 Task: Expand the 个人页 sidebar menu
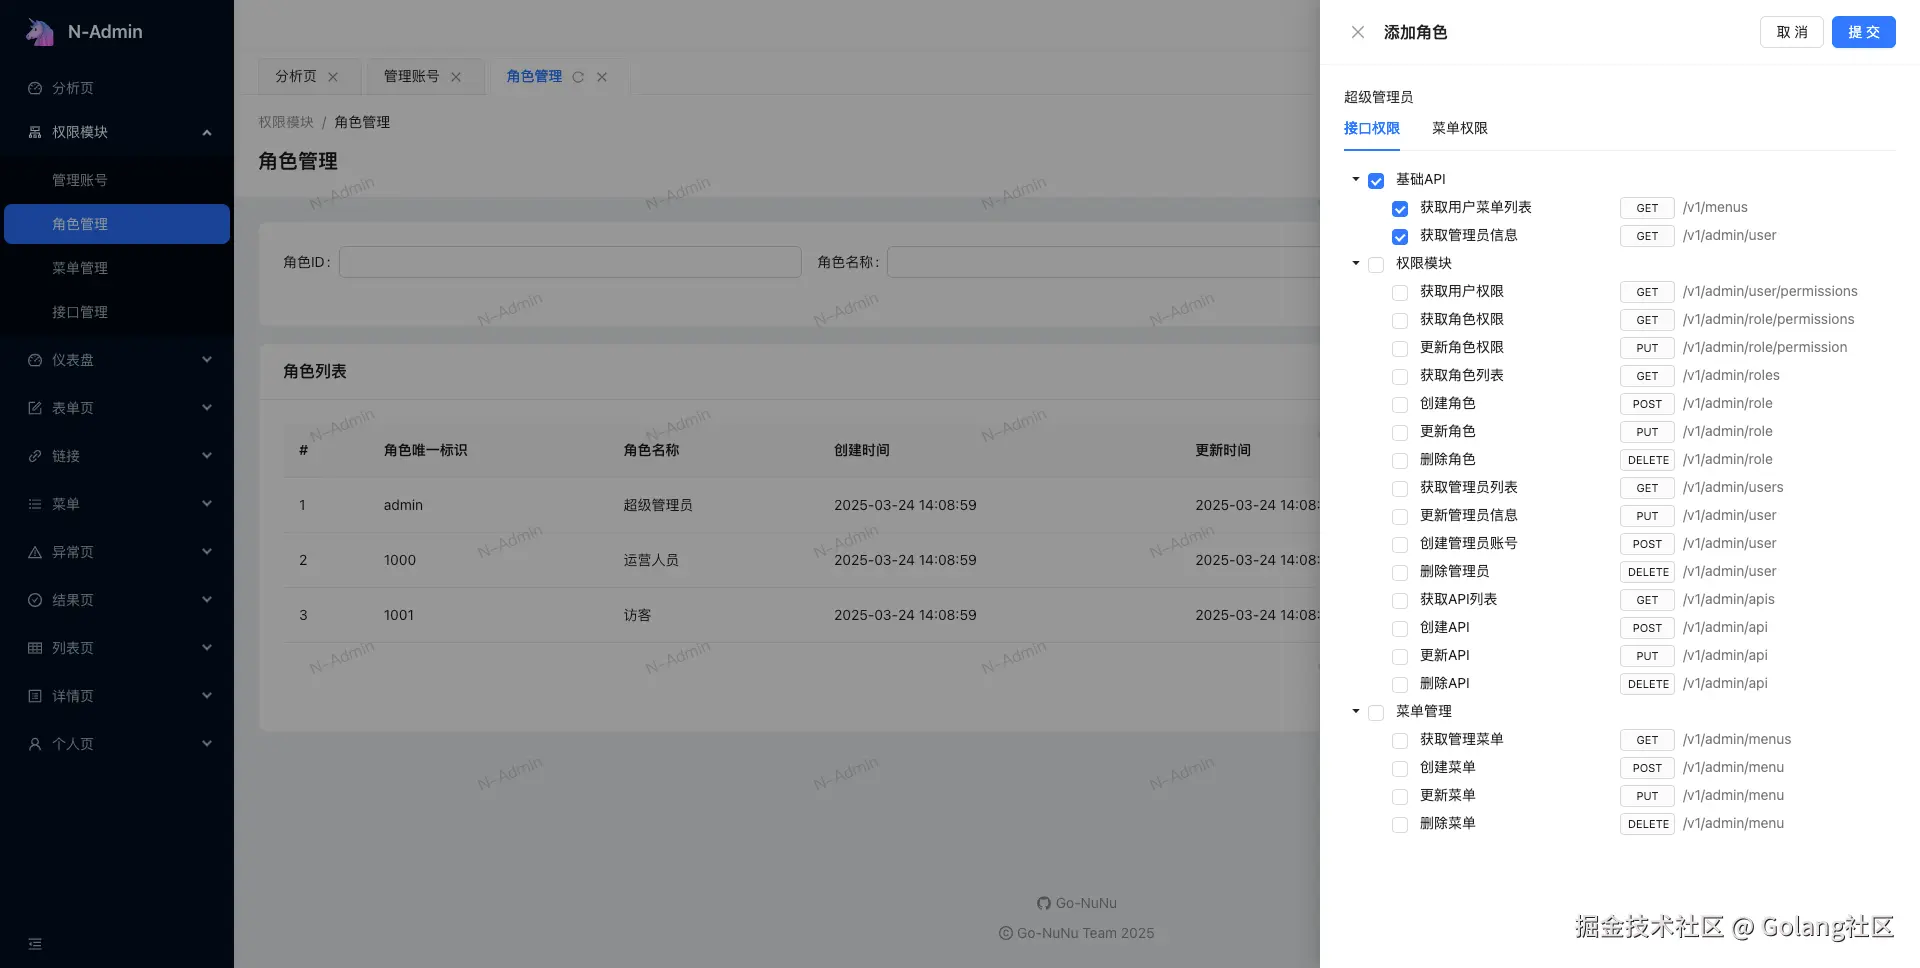[x=207, y=744]
